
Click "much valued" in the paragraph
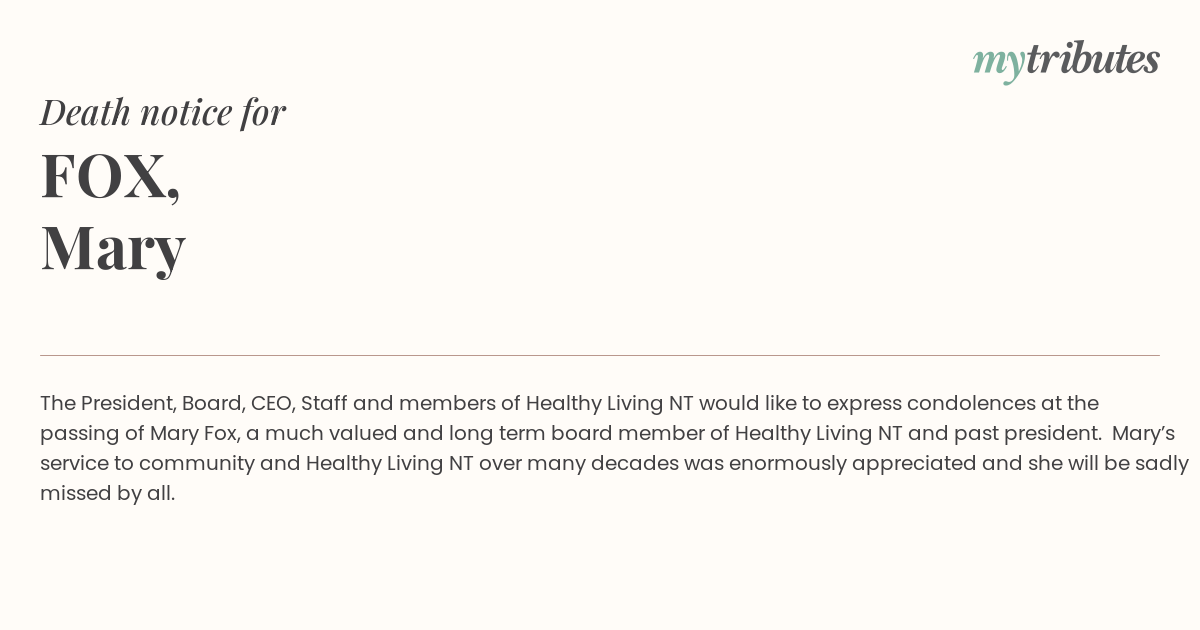pyautogui.click(x=340, y=434)
